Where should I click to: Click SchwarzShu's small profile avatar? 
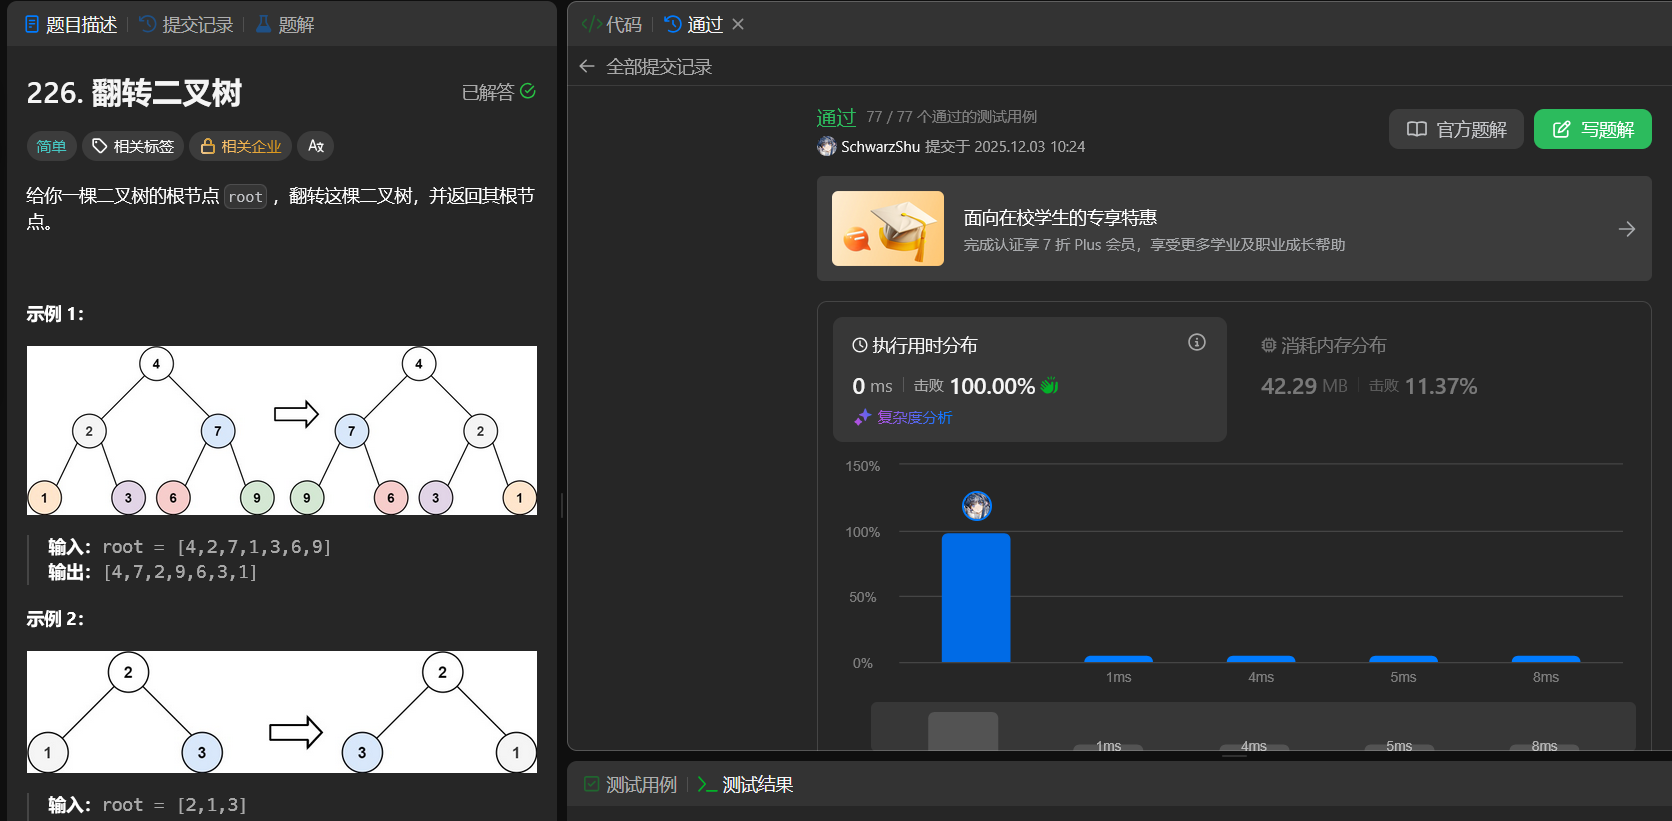point(827,146)
